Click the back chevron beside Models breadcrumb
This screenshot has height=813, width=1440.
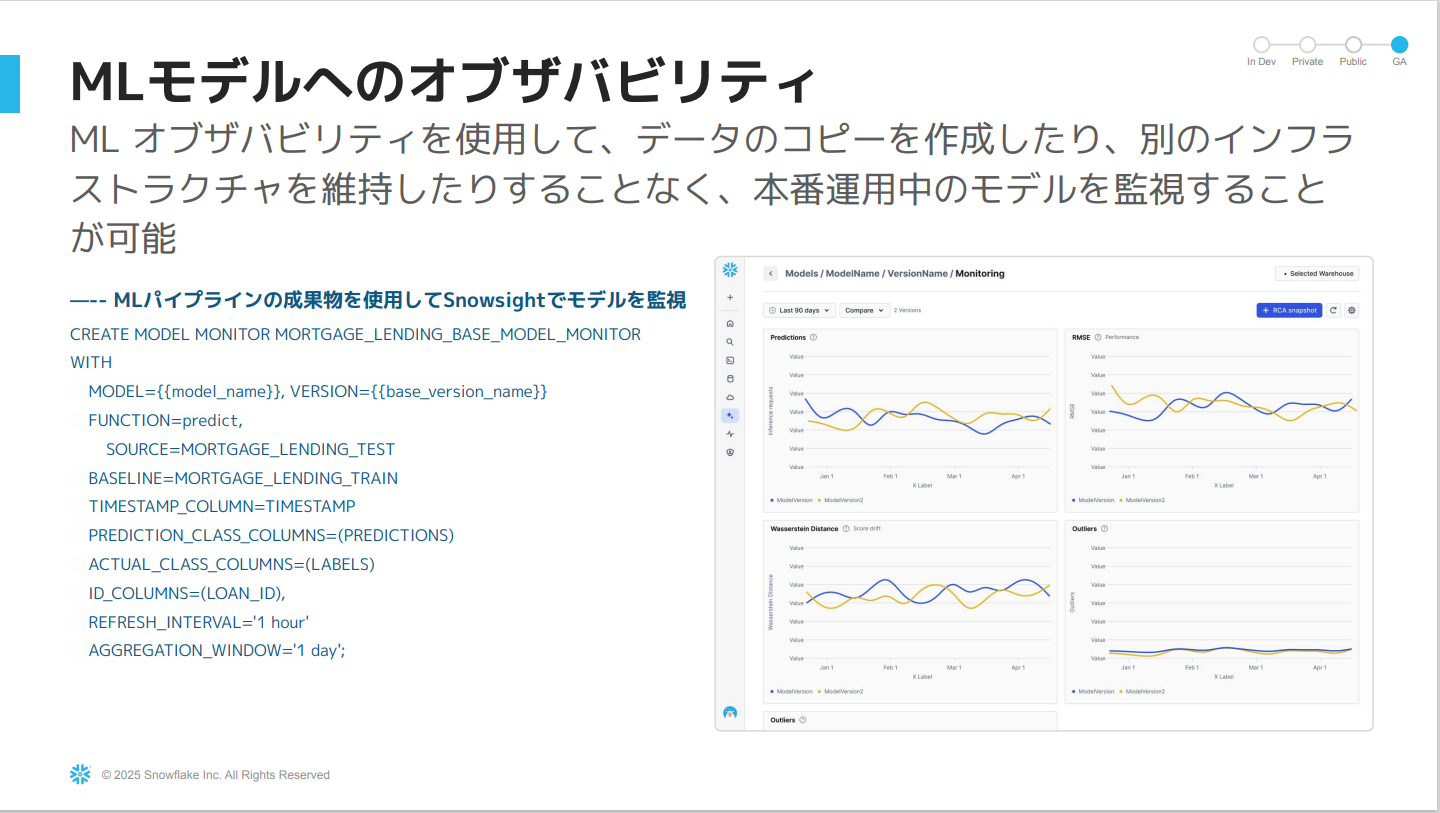click(x=771, y=273)
